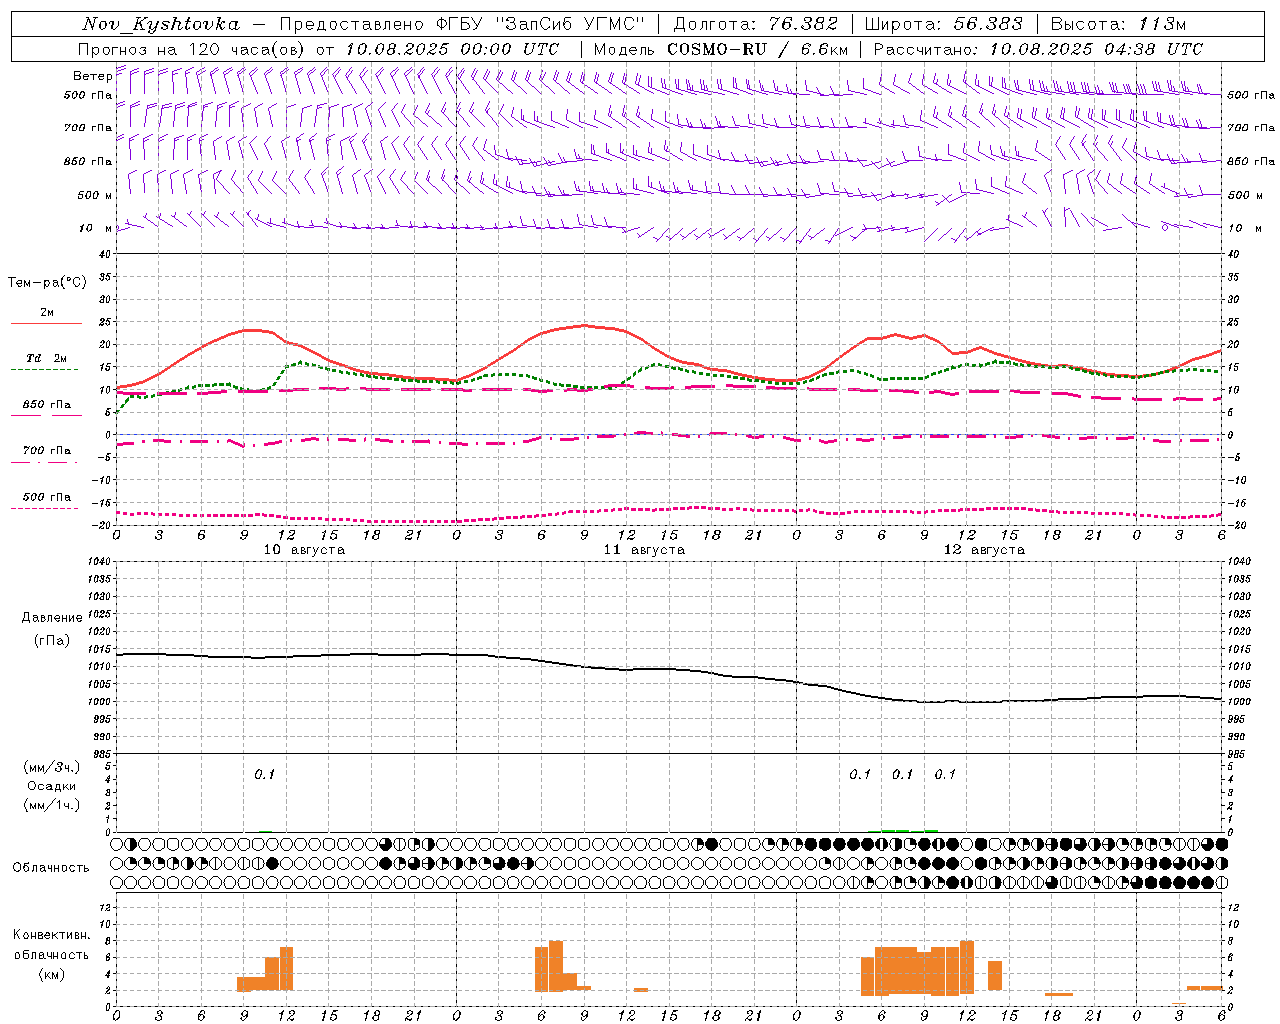Click the 'Конвективн.' convective cloud label
The width and height of the screenshot is (1280, 1024).
tap(52, 935)
